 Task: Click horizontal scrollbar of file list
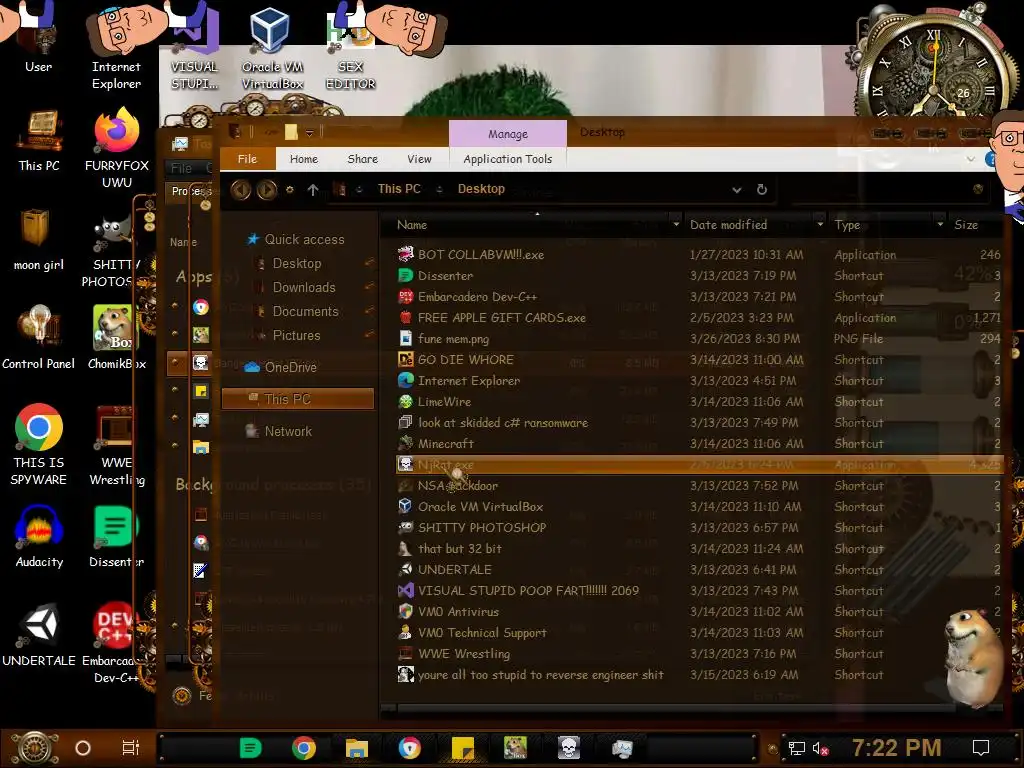pos(676,707)
